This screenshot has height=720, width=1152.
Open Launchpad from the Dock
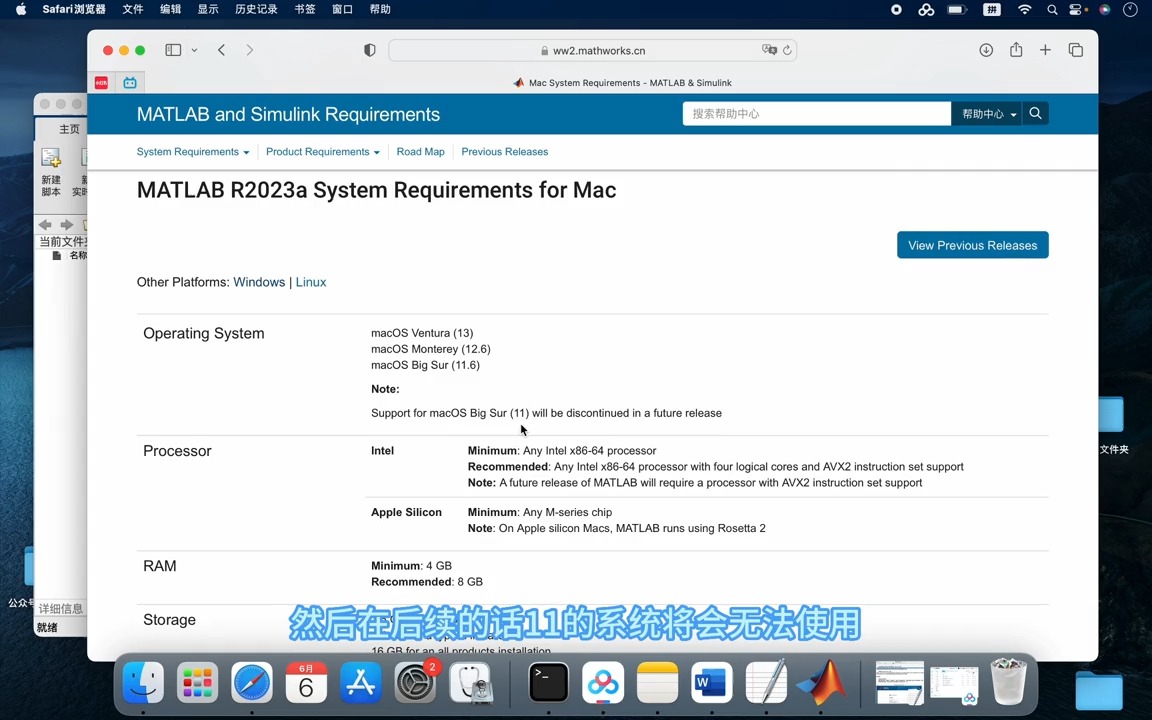198,683
